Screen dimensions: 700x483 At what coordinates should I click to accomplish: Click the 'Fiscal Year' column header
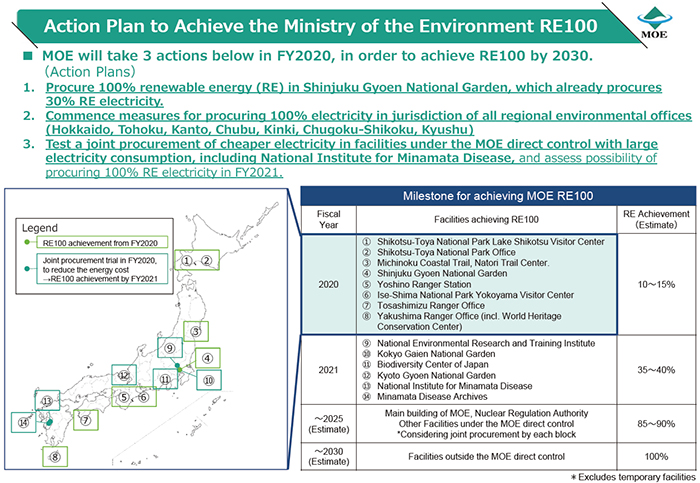[329, 219]
